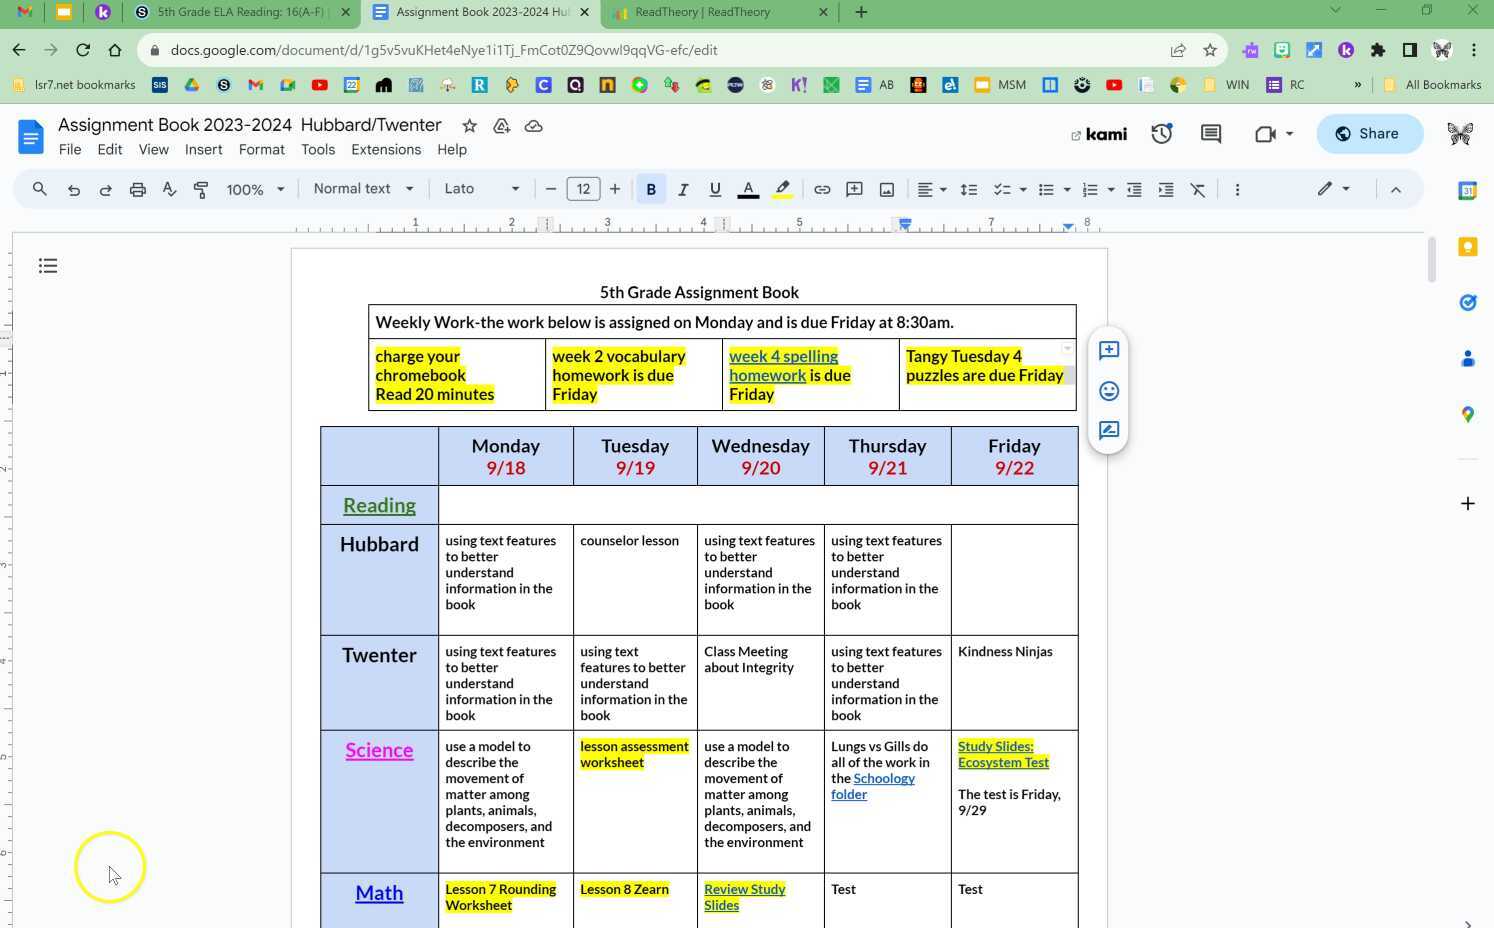Open version history via the clock icon

click(x=1161, y=133)
